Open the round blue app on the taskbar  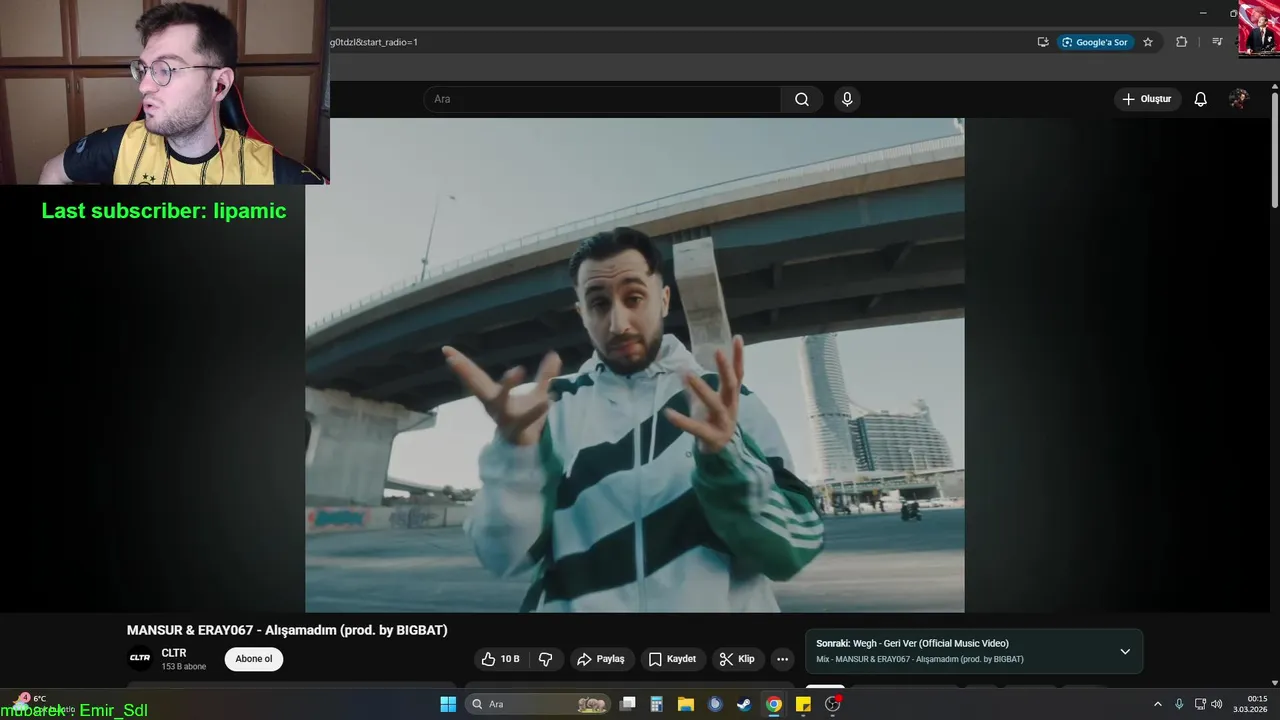715,704
